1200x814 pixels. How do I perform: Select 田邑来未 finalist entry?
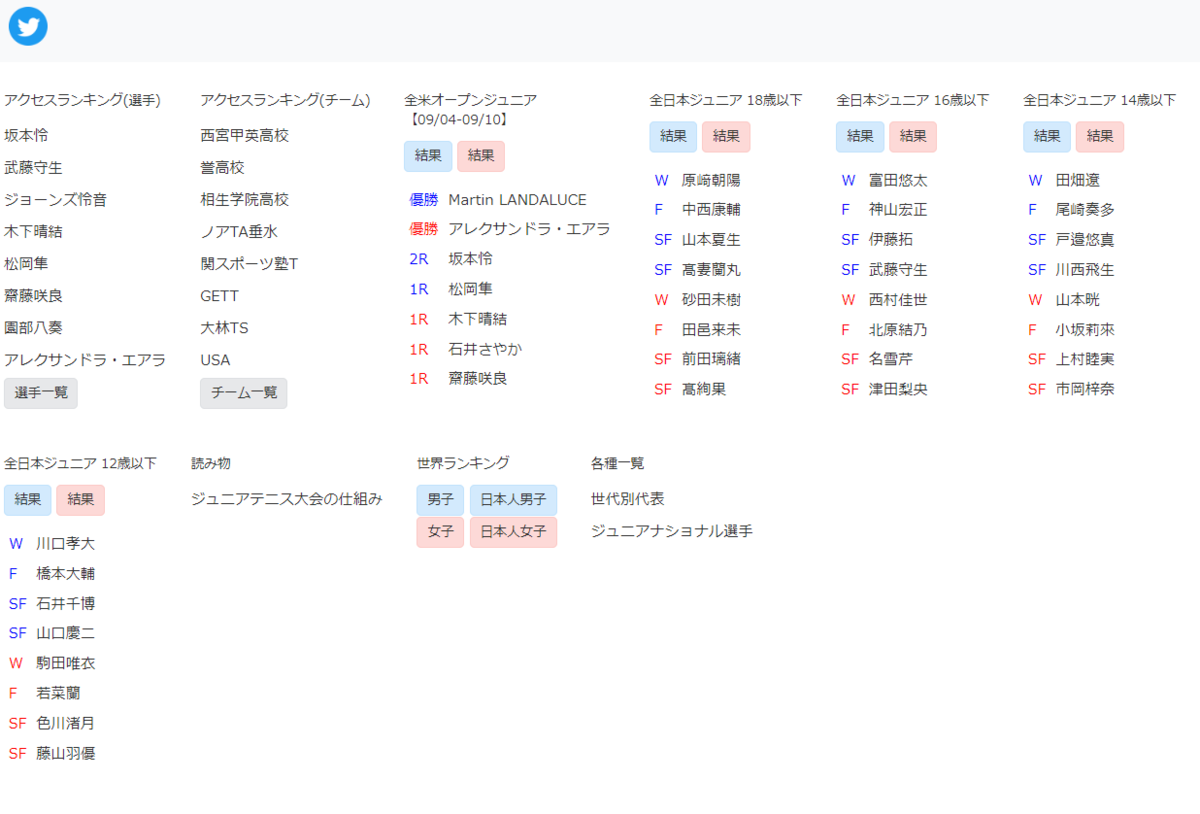point(711,330)
